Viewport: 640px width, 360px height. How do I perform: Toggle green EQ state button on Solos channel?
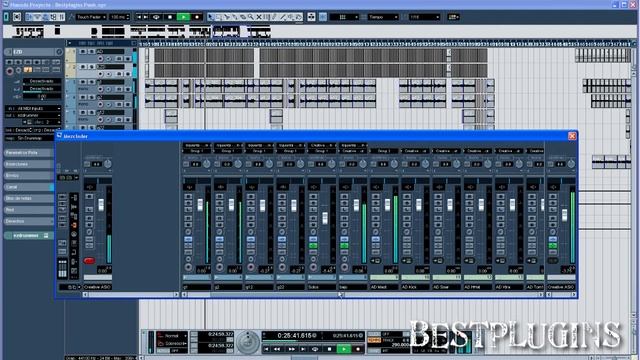coord(313,246)
